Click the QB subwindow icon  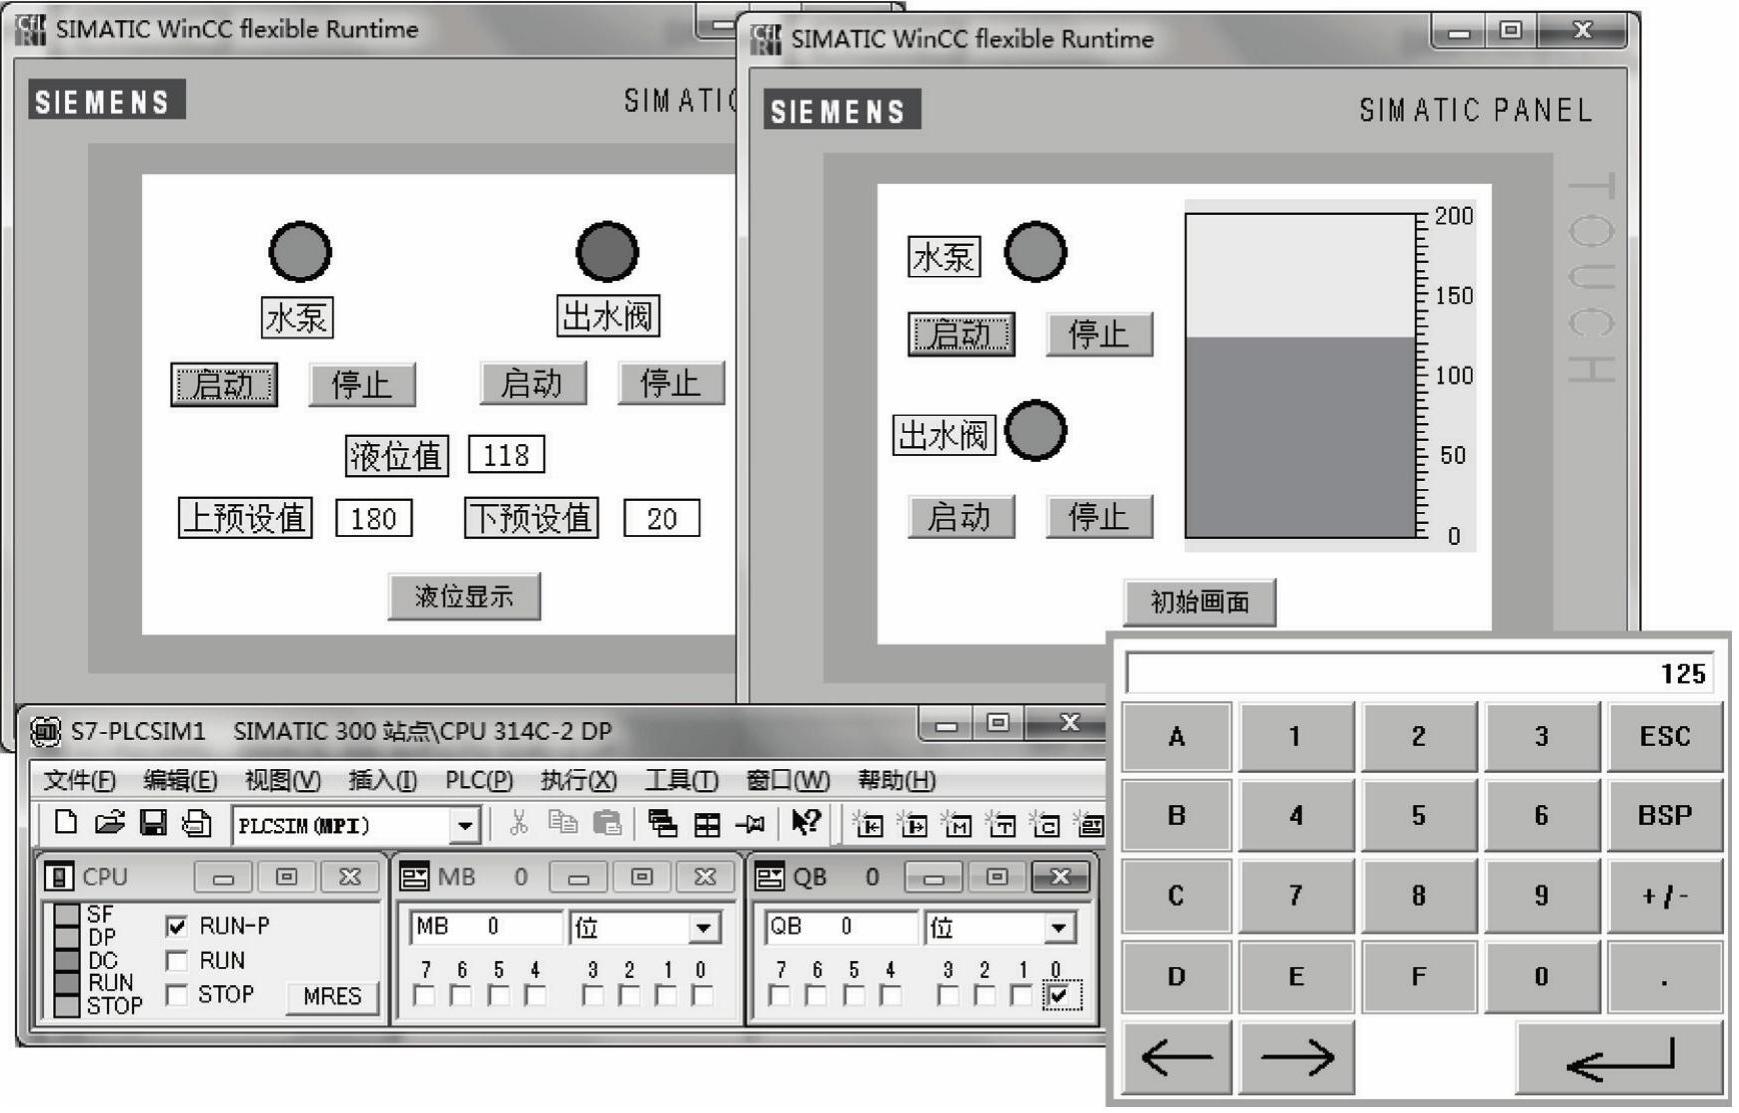(770, 877)
